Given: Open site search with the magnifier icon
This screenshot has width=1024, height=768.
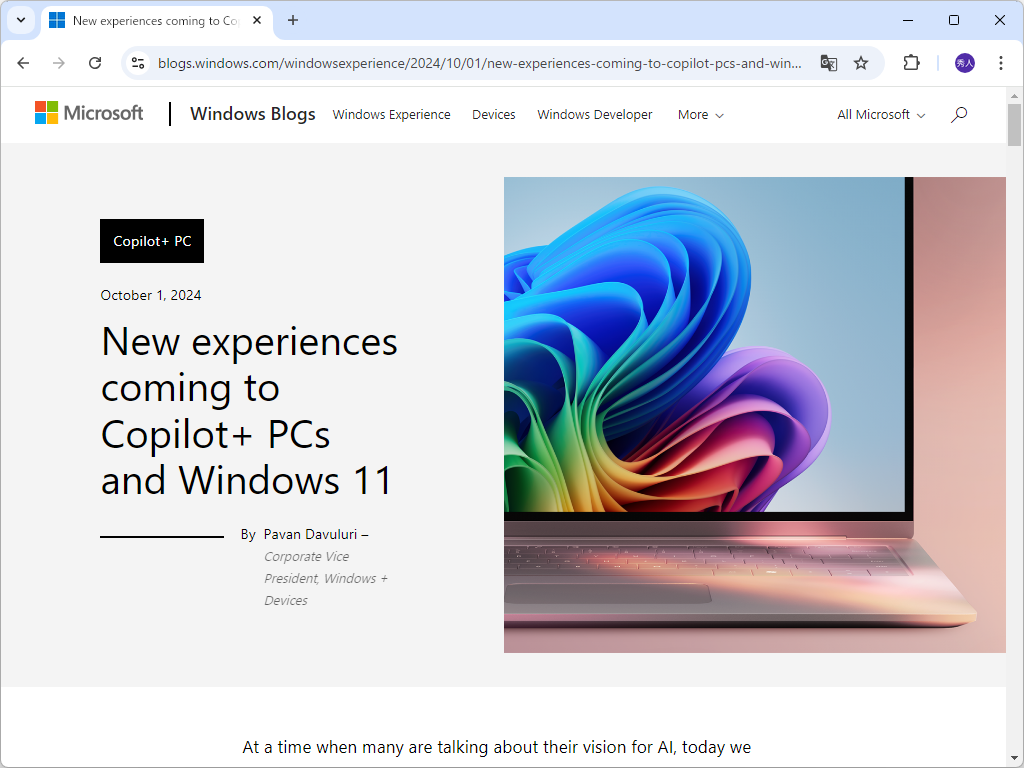Looking at the screenshot, I should coord(958,114).
